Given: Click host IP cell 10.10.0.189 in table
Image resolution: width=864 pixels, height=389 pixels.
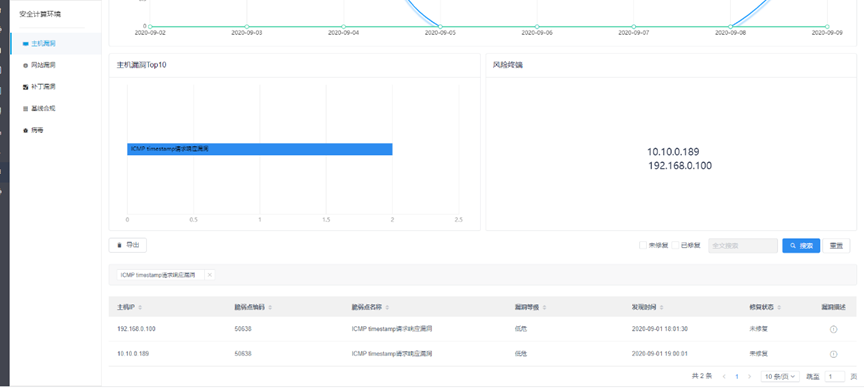Looking at the screenshot, I should point(133,354).
